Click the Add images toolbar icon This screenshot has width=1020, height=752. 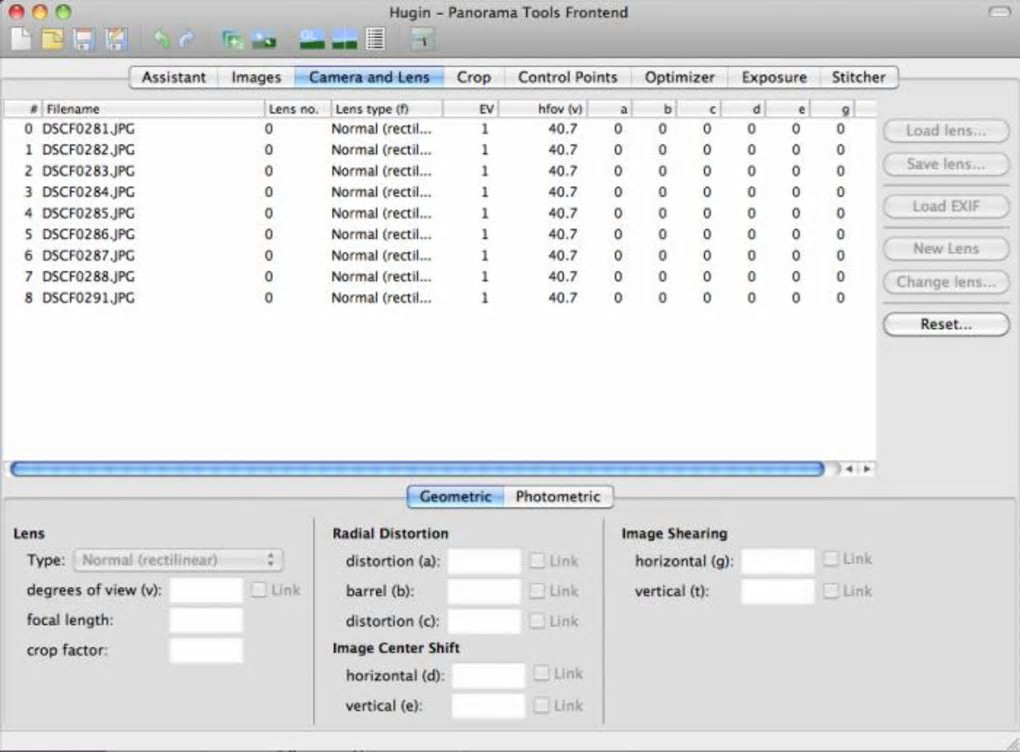coord(232,40)
